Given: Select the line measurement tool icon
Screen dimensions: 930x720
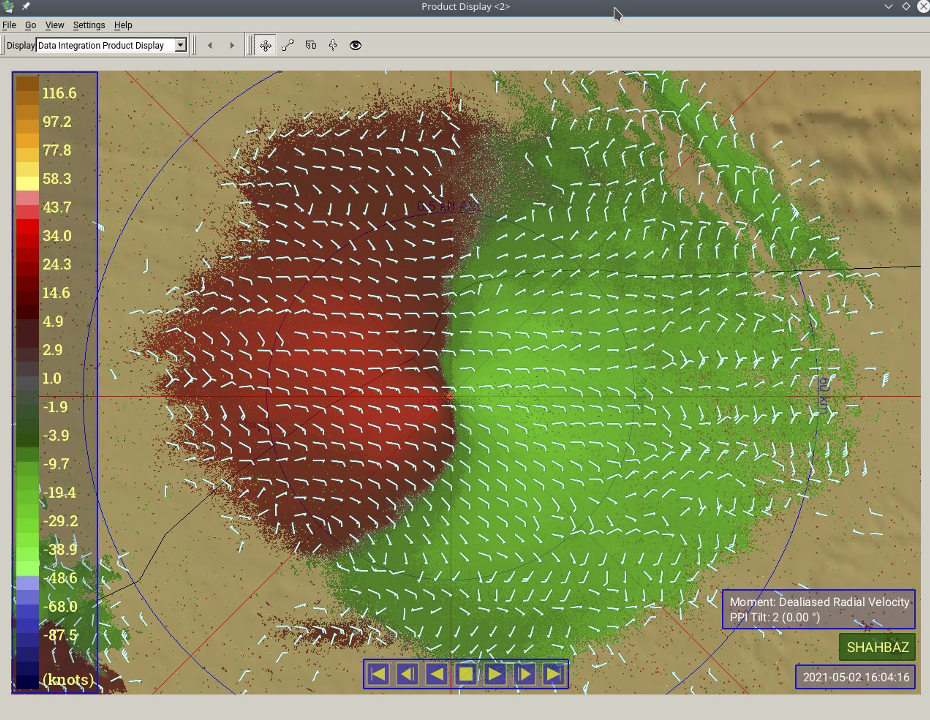Looking at the screenshot, I should (x=288, y=45).
